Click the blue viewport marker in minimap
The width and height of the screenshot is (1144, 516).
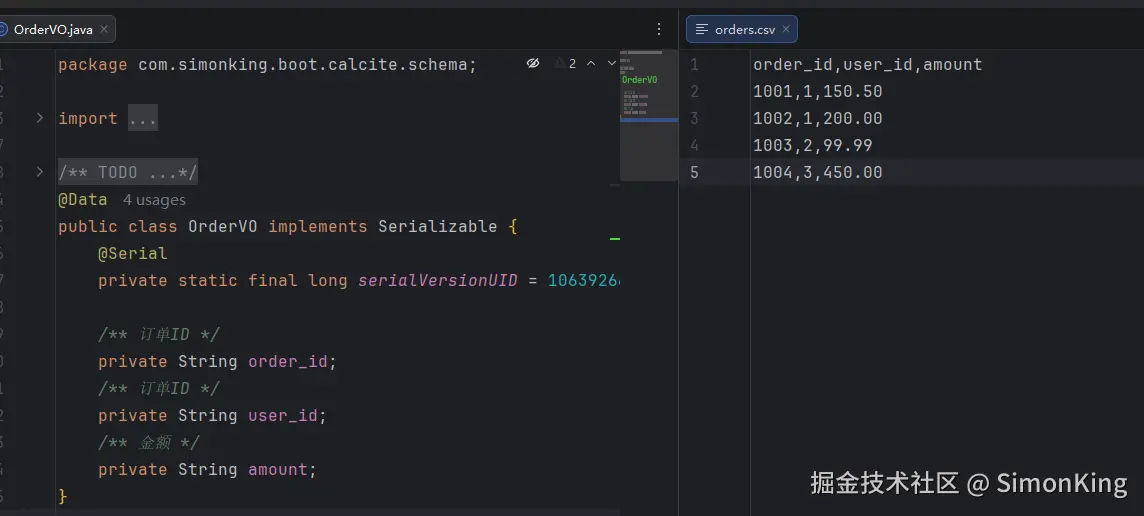click(648, 120)
